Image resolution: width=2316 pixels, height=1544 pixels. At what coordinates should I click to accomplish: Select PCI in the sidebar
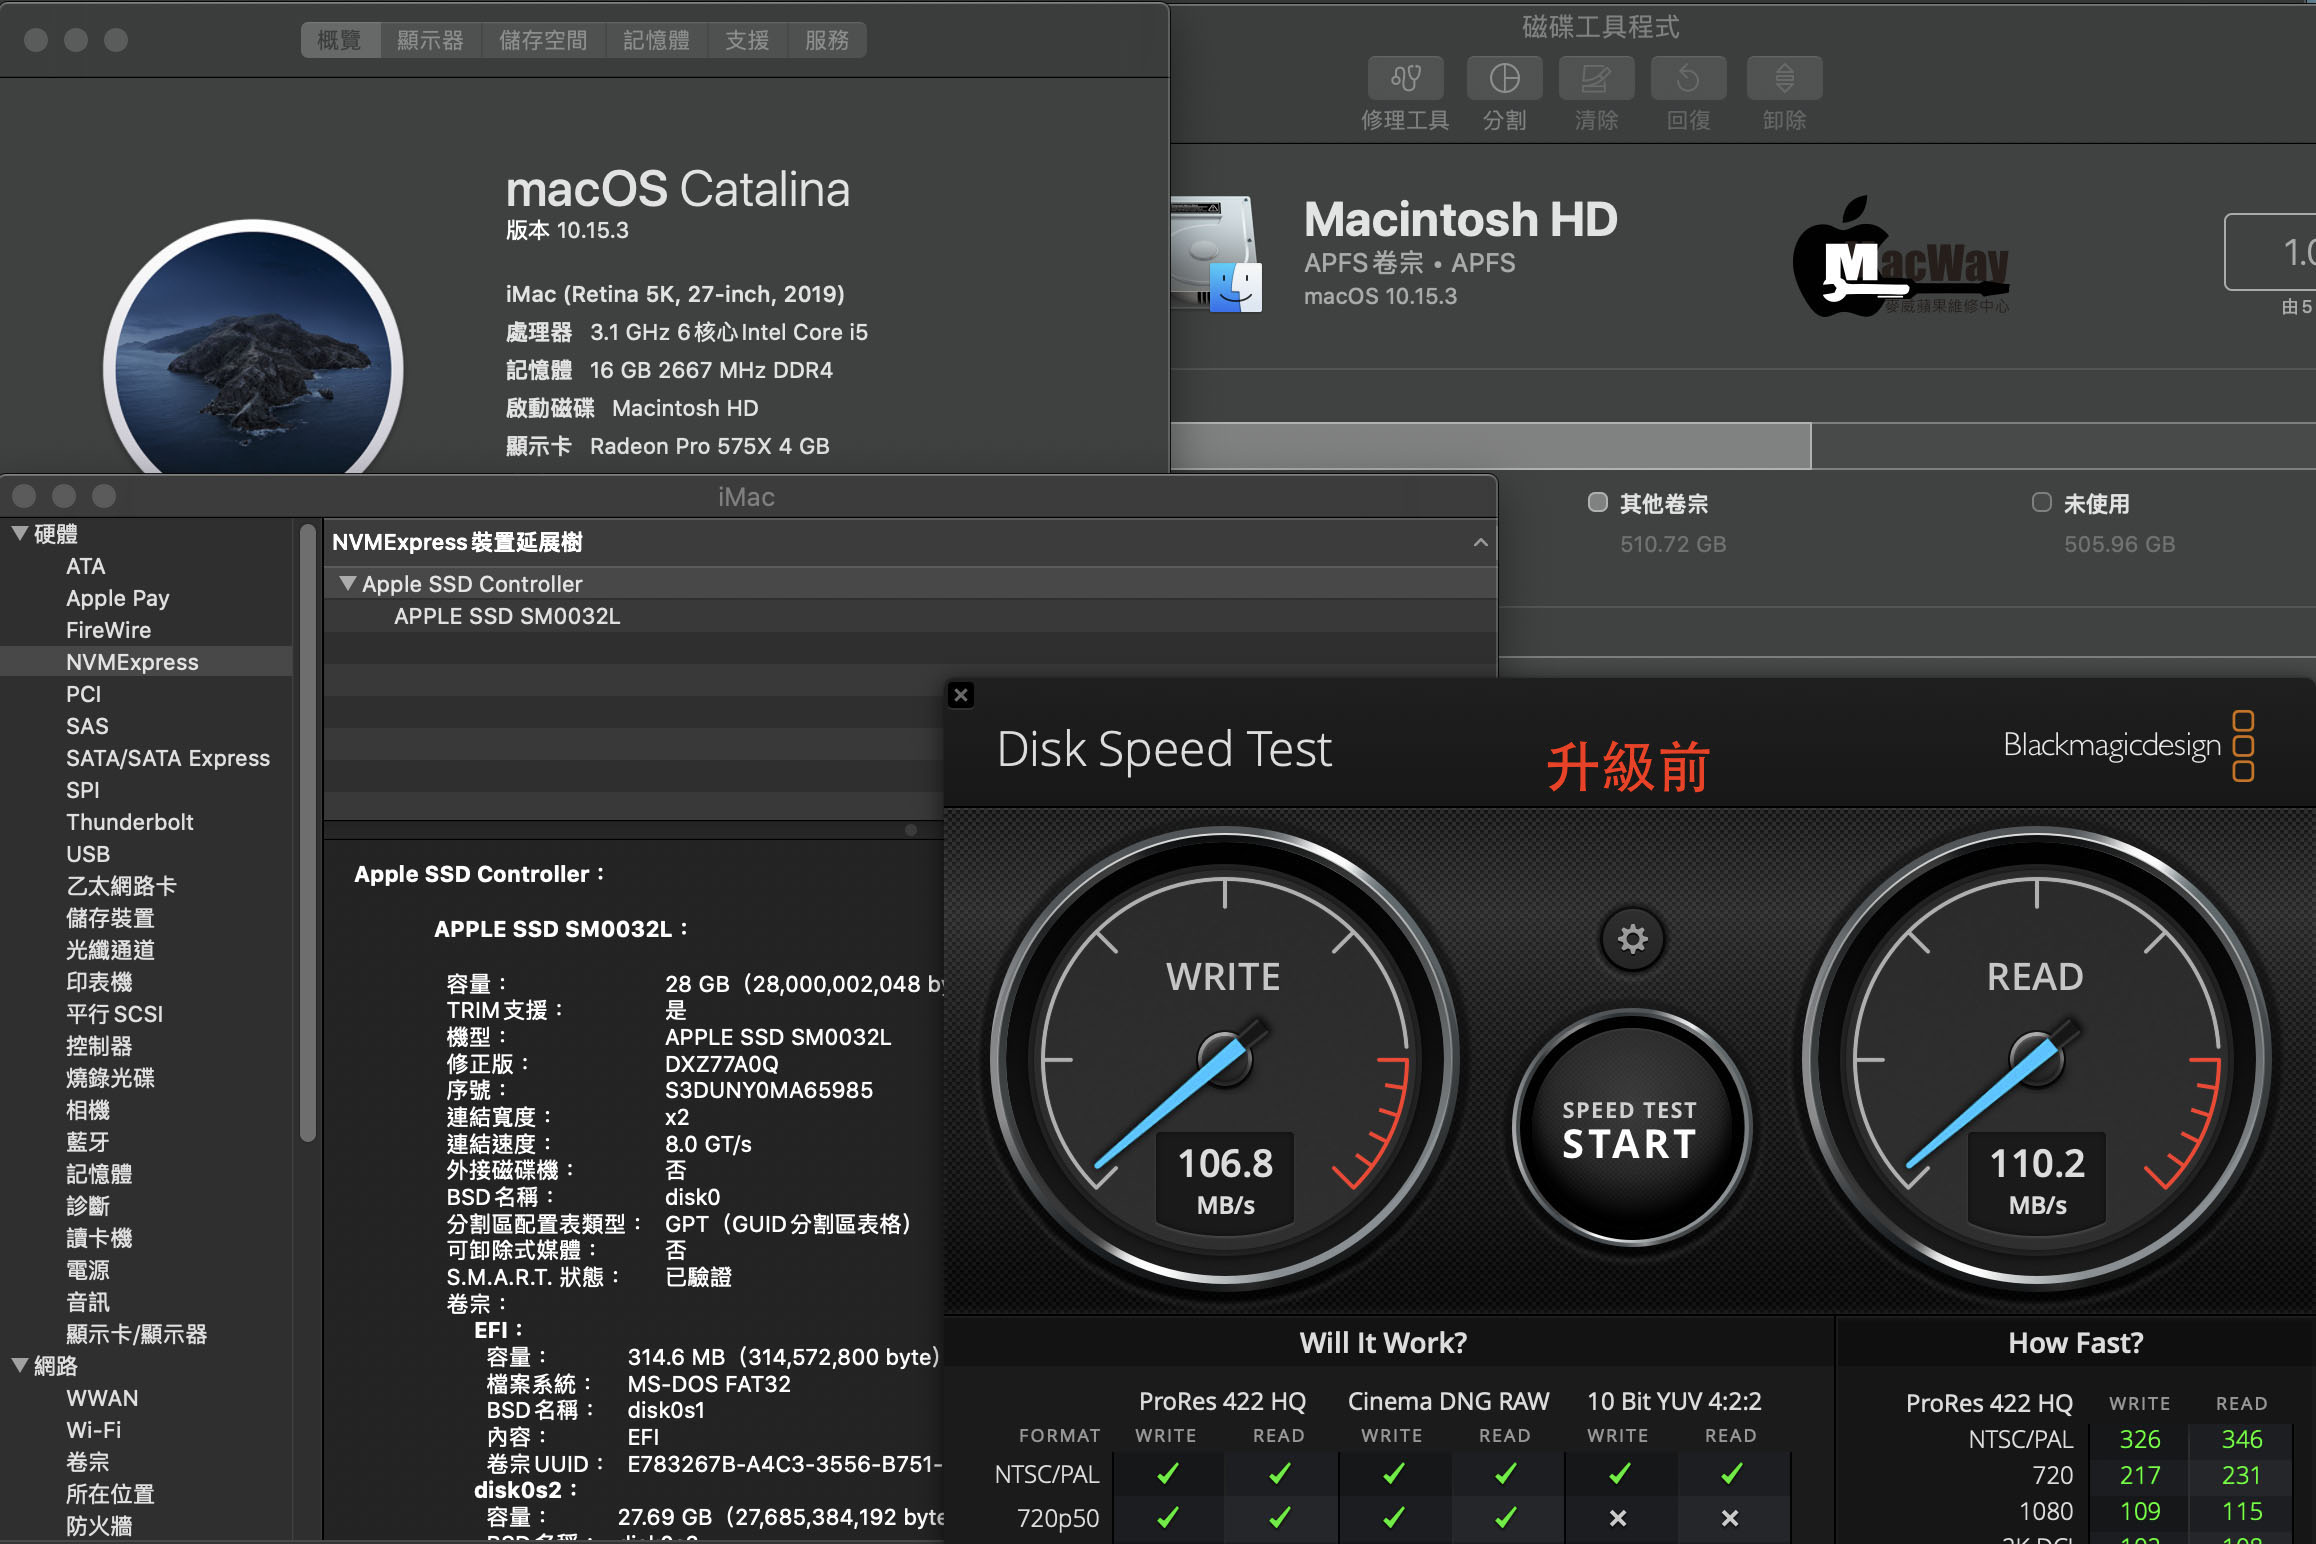point(146,694)
